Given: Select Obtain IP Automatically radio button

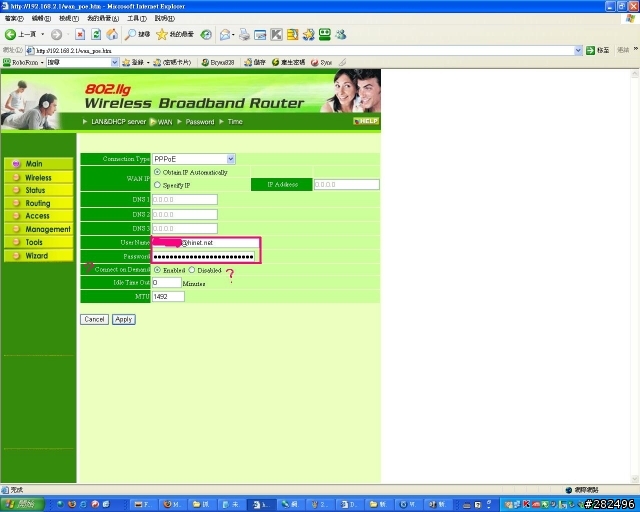Looking at the screenshot, I should point(157,172).
